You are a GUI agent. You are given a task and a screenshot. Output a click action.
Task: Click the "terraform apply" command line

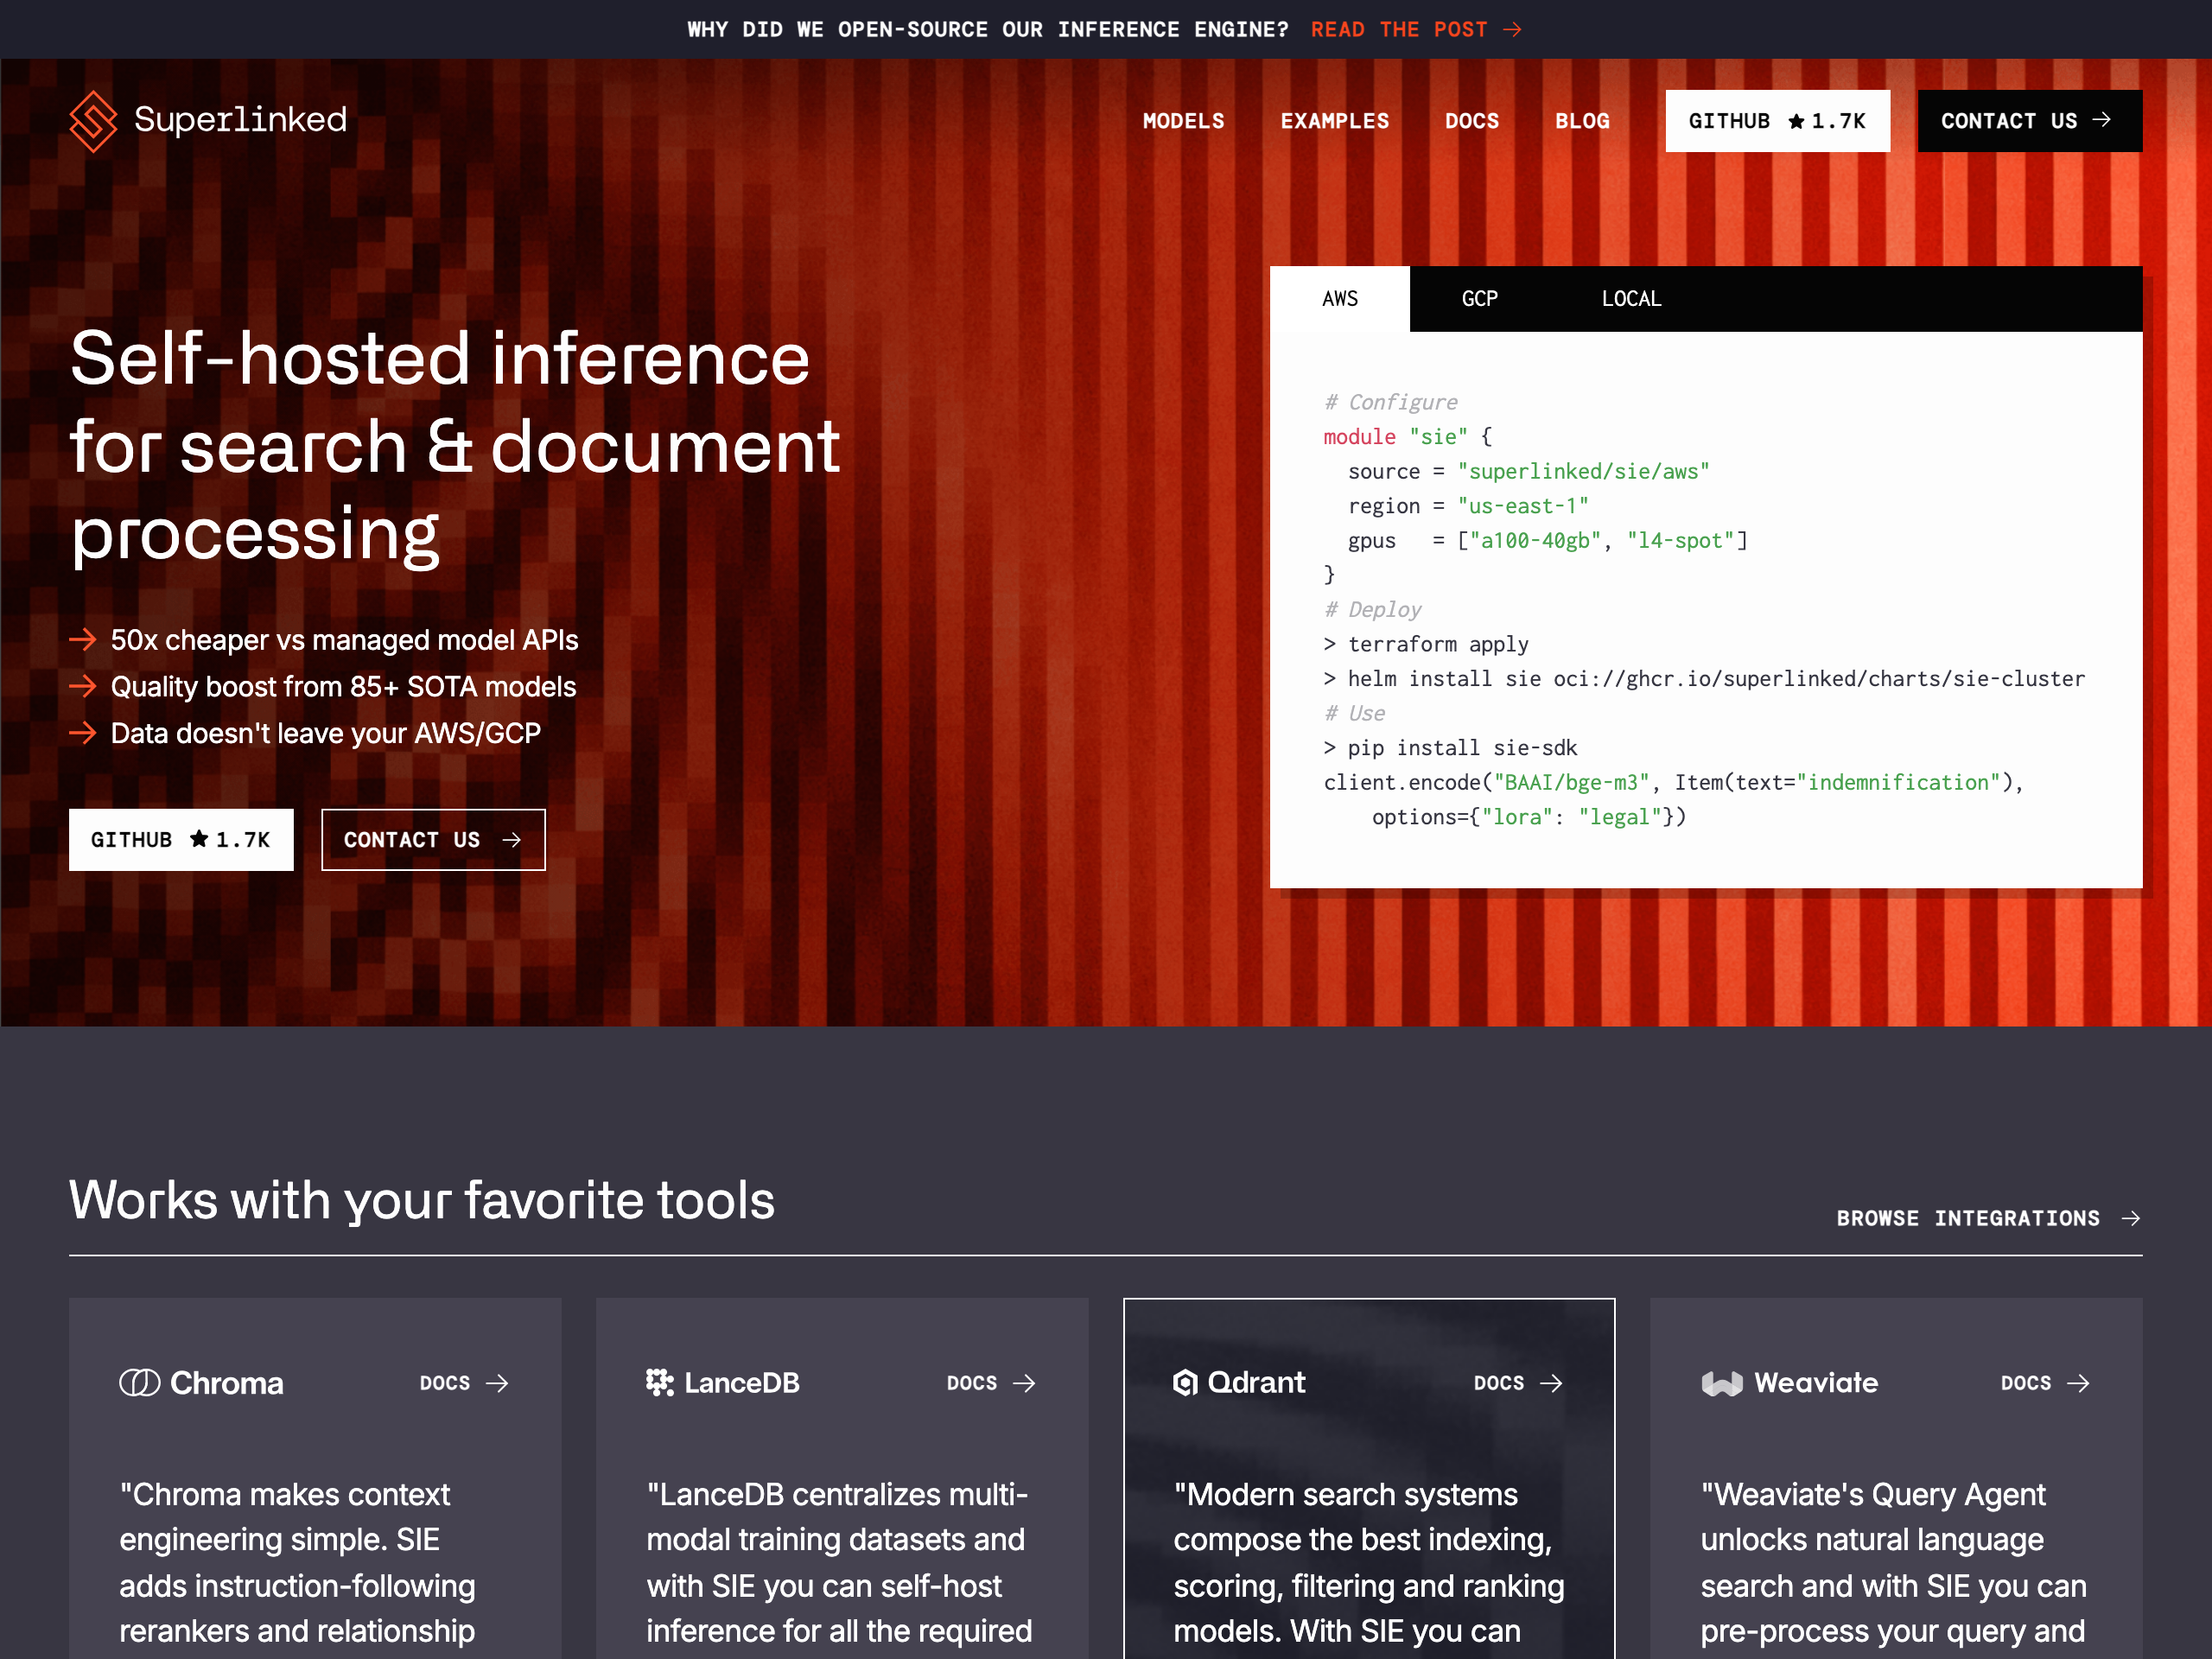(x=1426, y=644)
